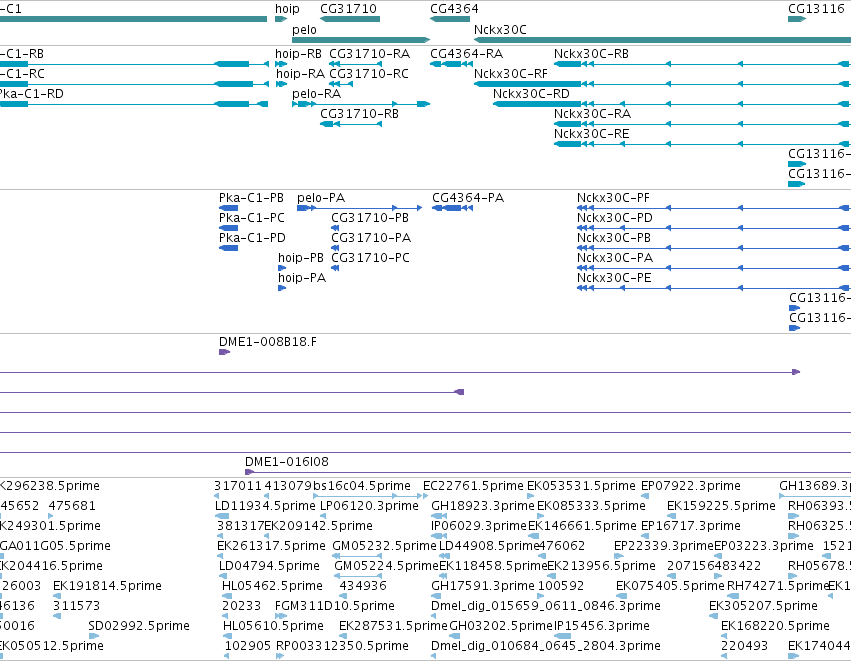The image size is (851, 661).
Task: Click the LP06120.3prime EST label
Action: pos(369,506)
